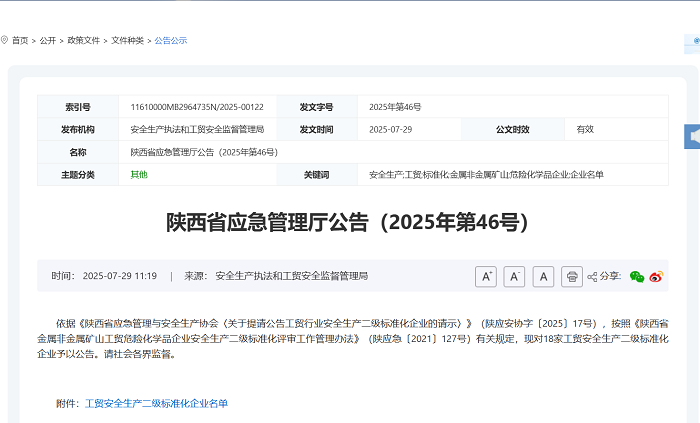Select 公告公示 breadcrumb link
Screen dimensions: 700x423
(x=170, y=41)
